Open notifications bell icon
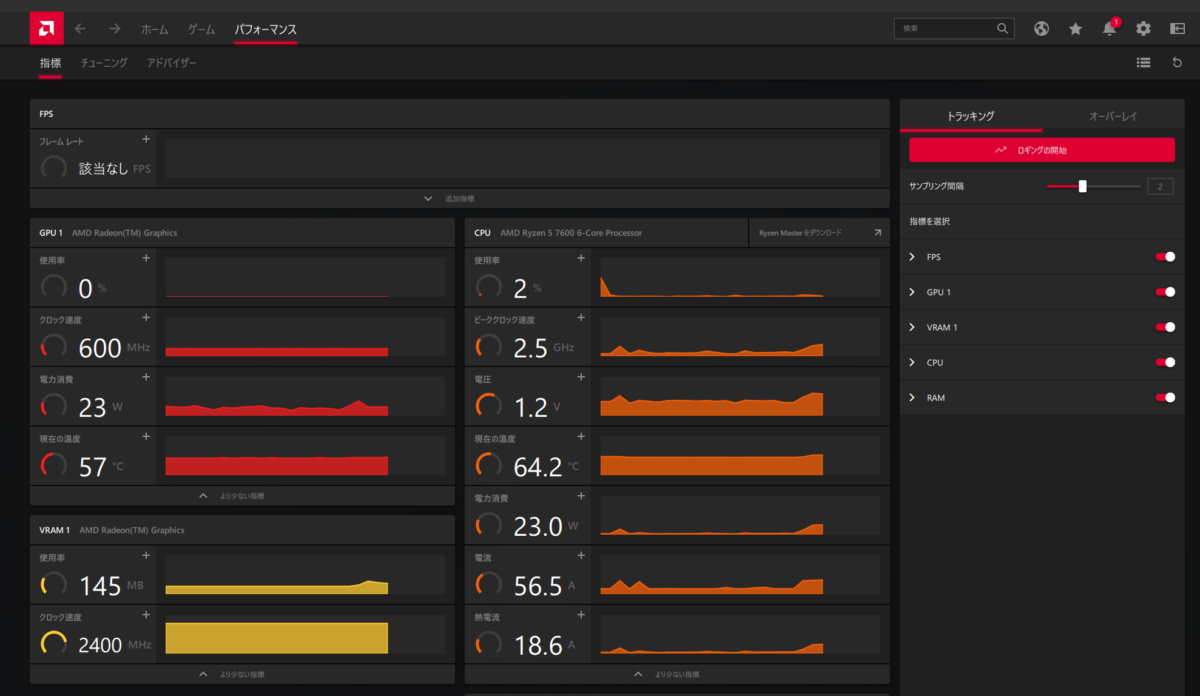Viewport: 1200px width, 696px height. pyautogui.click(x=1110, y=29)
